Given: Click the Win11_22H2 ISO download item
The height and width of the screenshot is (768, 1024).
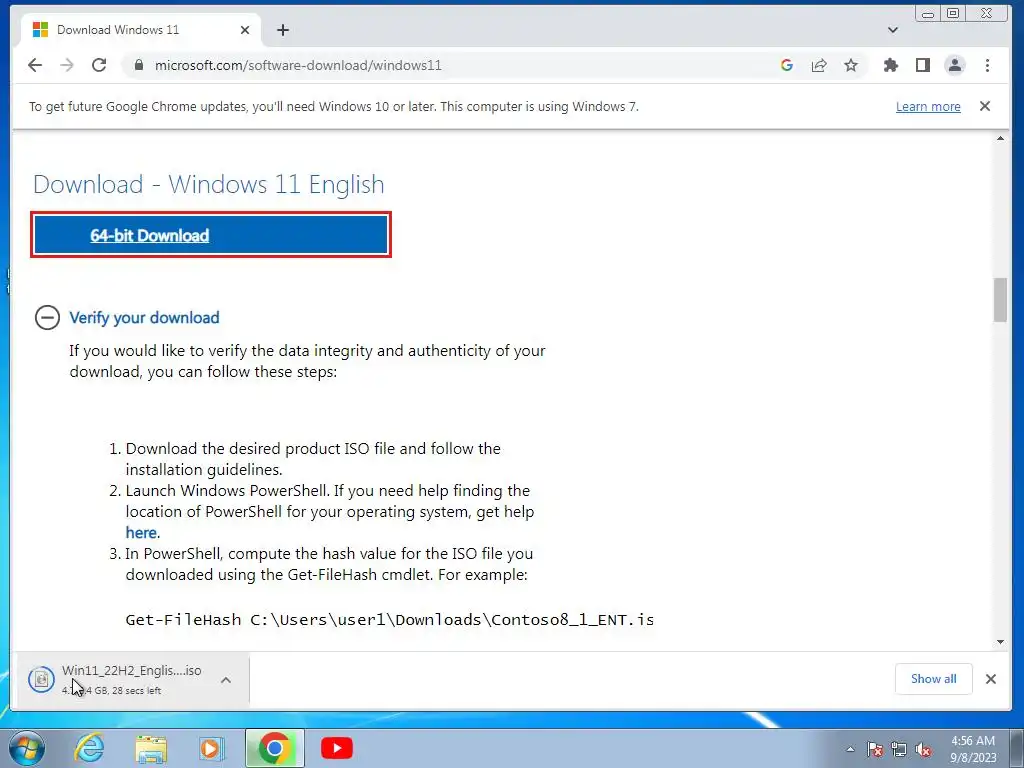Looking at the screenshot, I should click(x=131, y=679).
